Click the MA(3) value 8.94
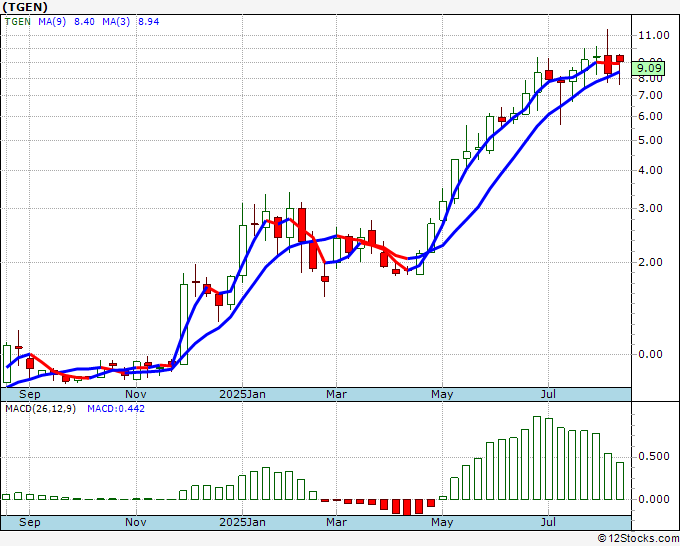Image resolution: width=680 pixels, height=546 pixels. point(148,22)
